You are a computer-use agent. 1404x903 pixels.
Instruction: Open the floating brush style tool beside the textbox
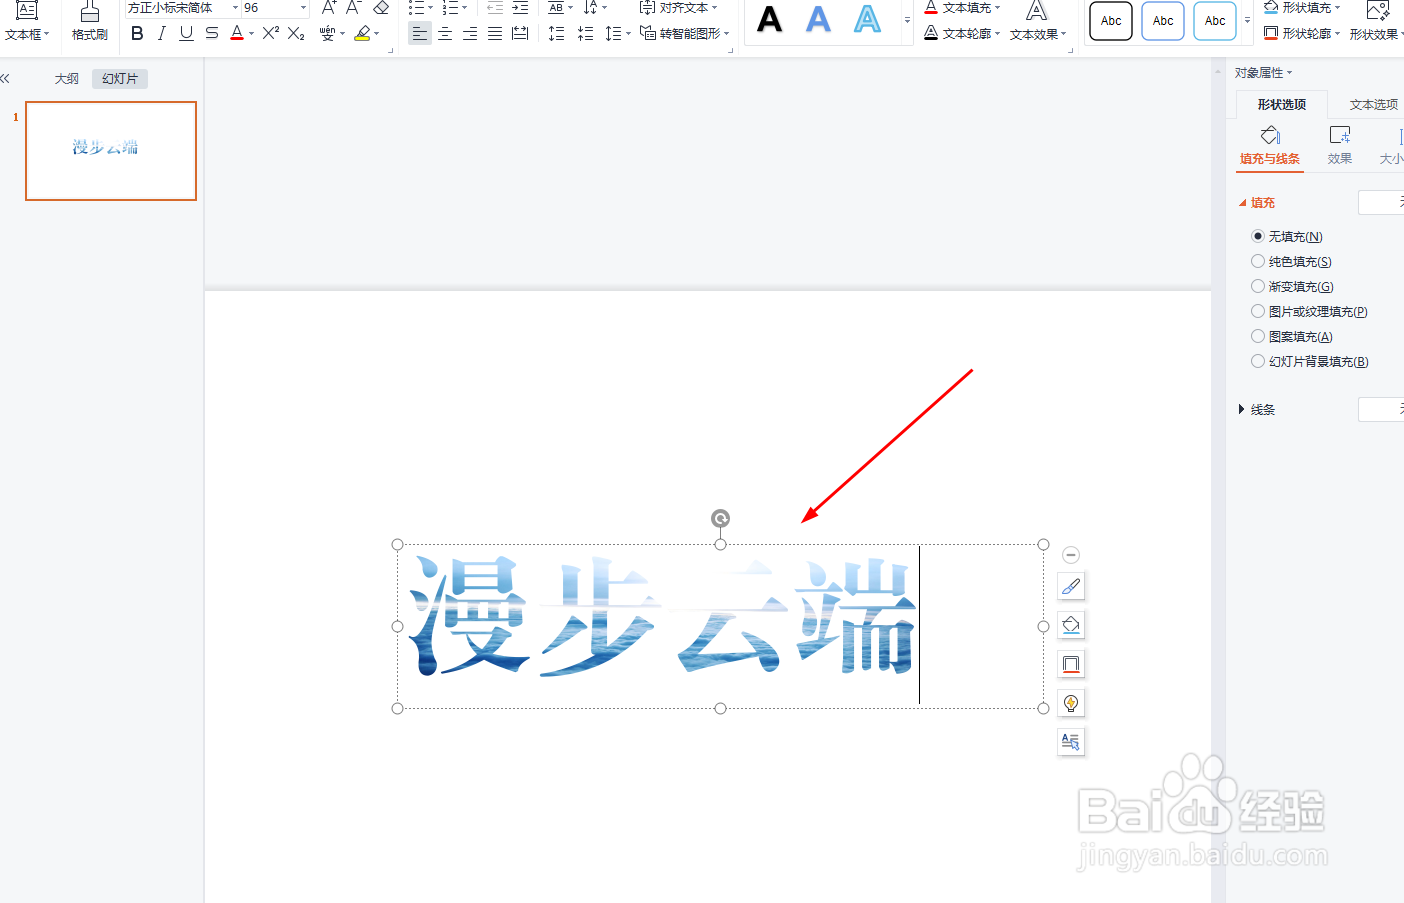[1071, 586]
